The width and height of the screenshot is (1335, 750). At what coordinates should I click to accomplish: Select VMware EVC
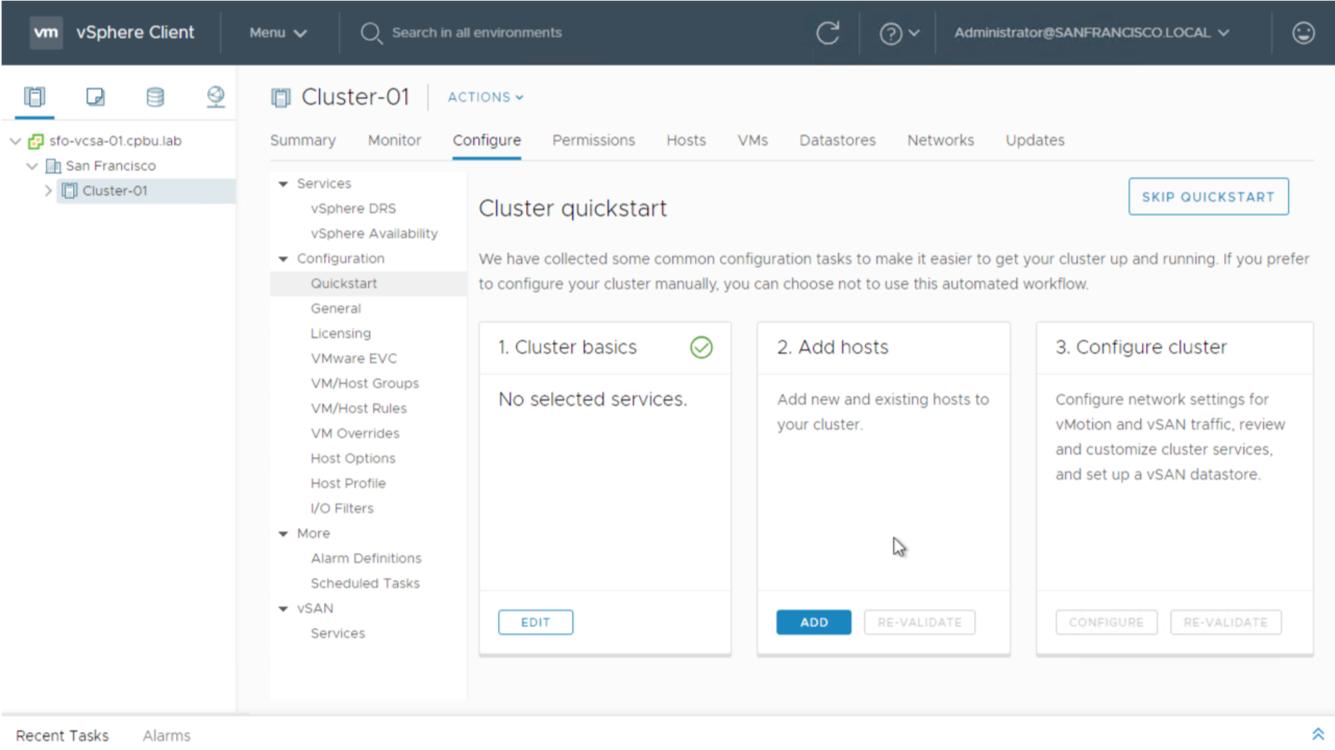tap(354, 359)
